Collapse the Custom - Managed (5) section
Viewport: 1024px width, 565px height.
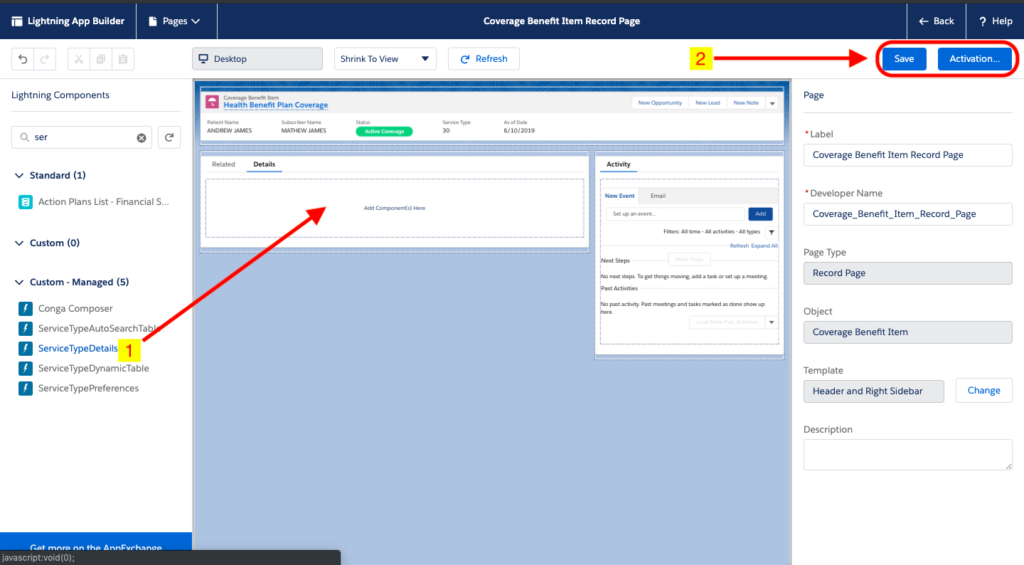pyautogui.click(x=19, y=282)
